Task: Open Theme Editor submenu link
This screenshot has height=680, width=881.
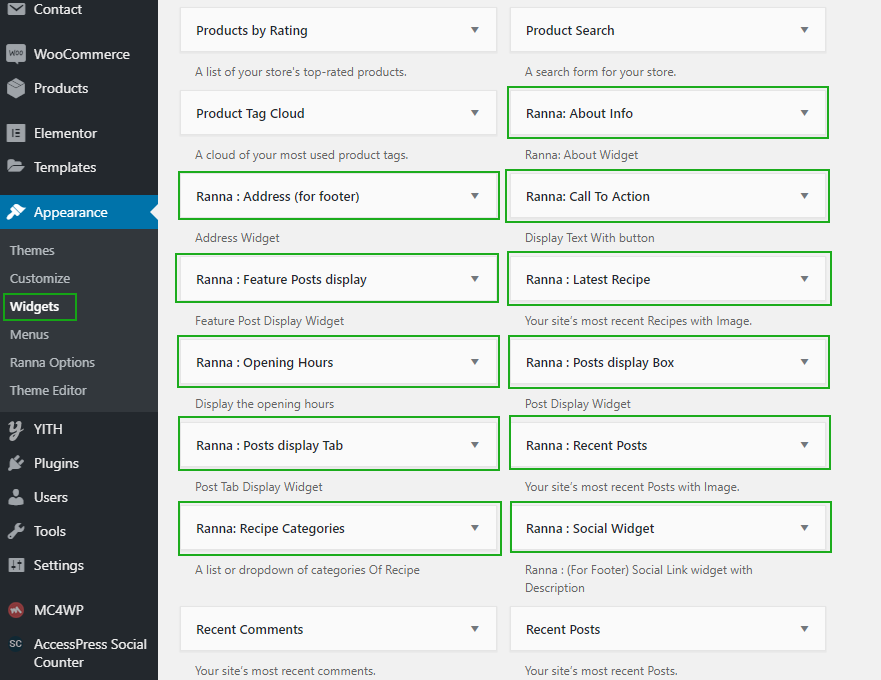Action: click(x=48, y=391)
